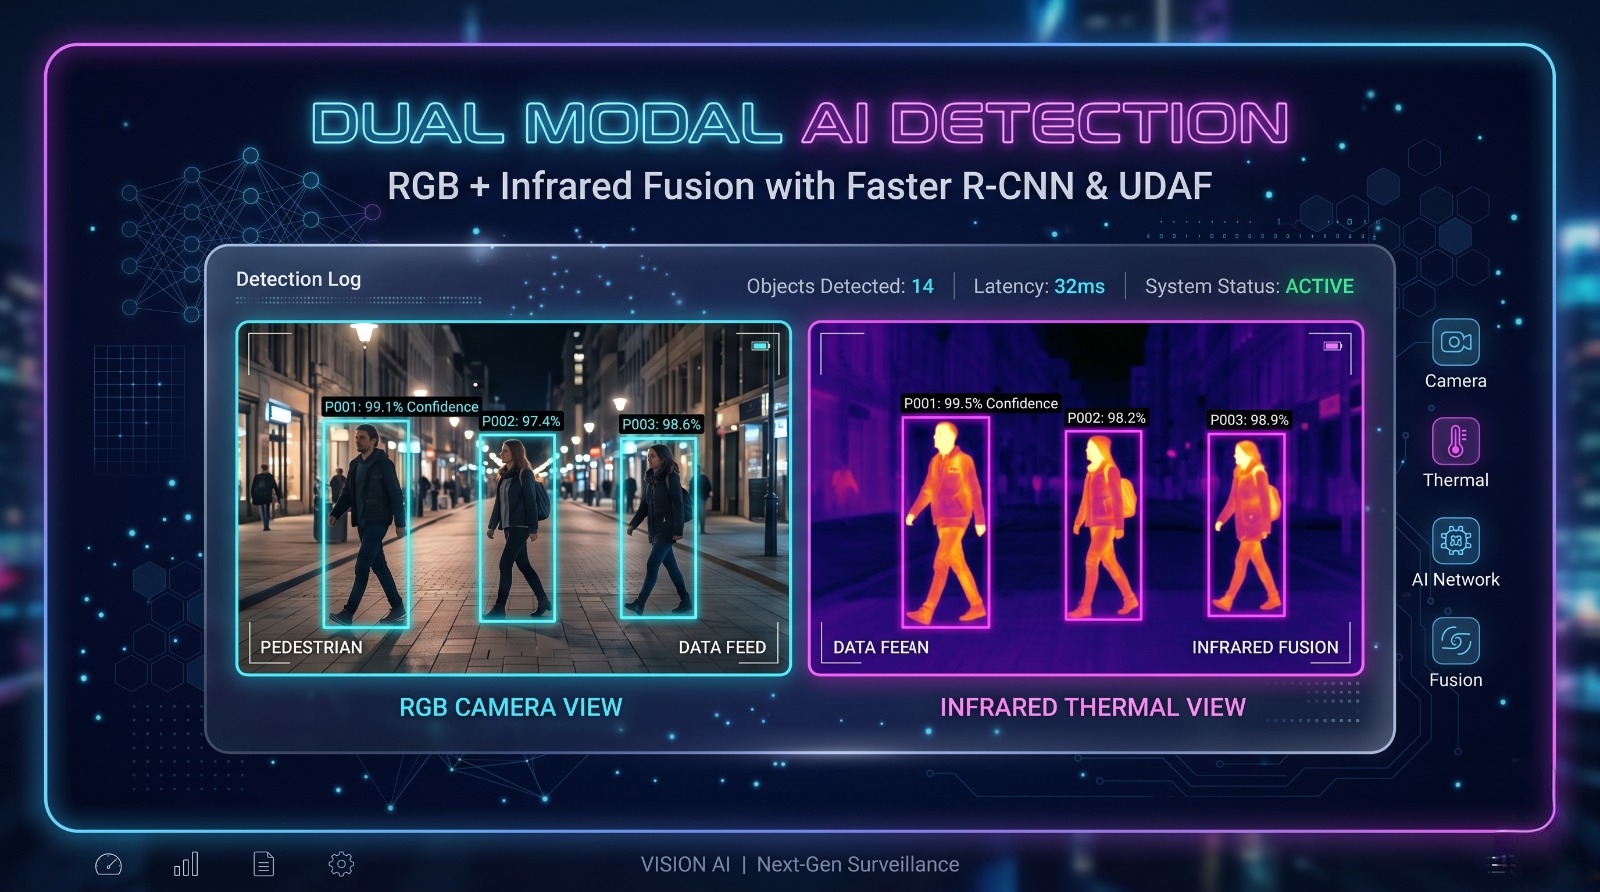Activate the Fusion swirl icon

coord(1455,641)
